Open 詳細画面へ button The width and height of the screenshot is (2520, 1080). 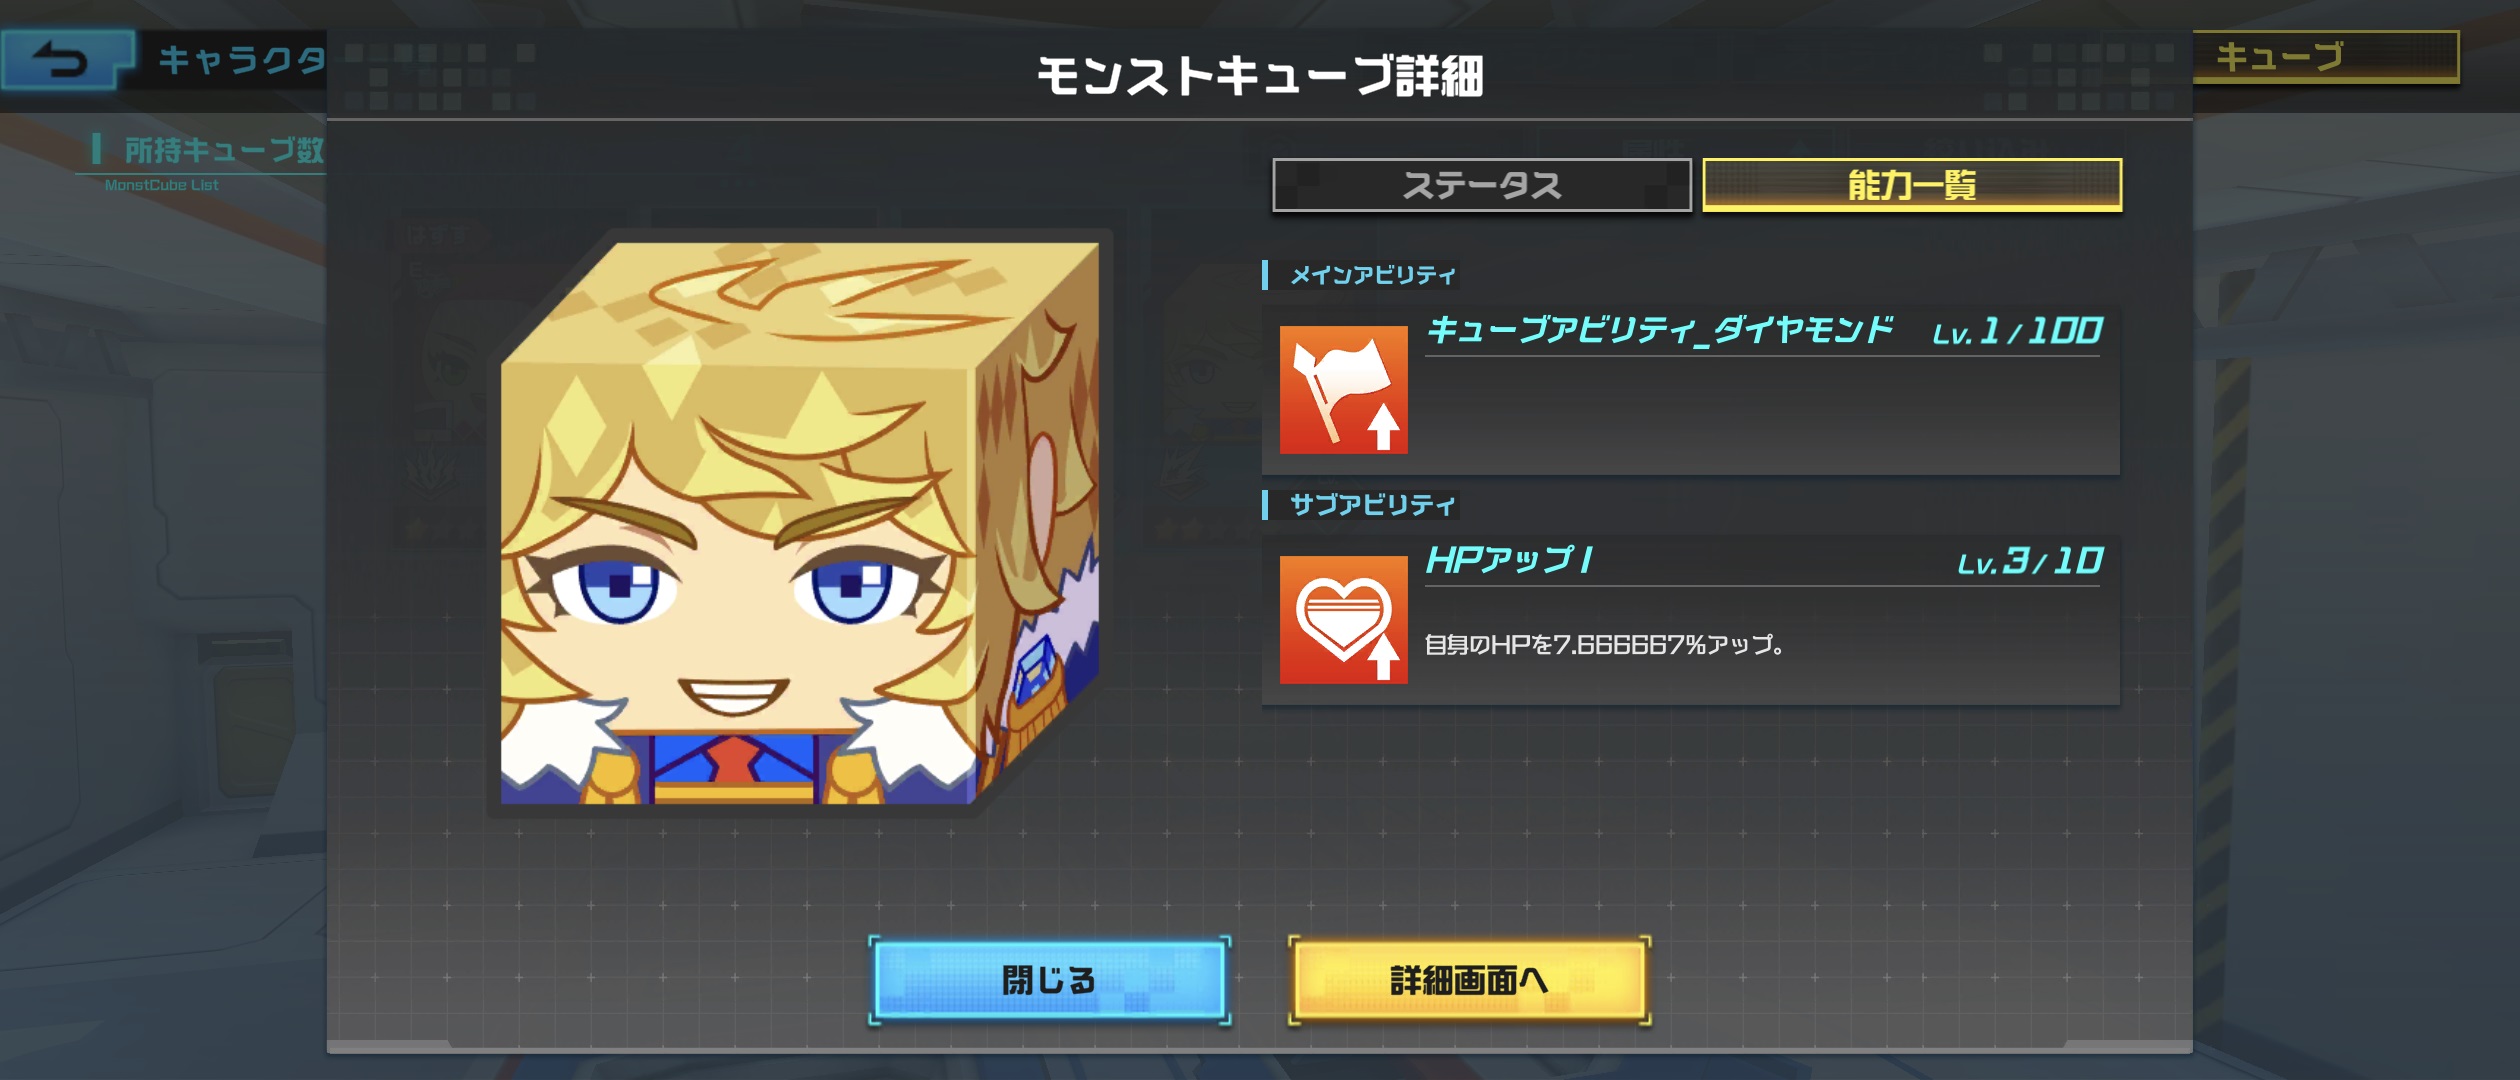pos(1470,980)
